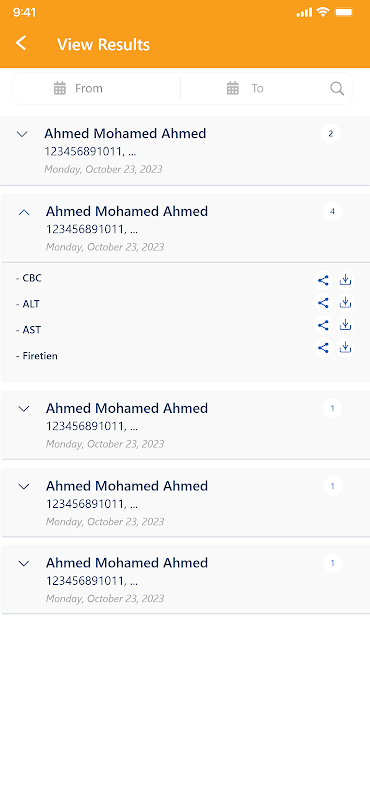Tap the count badge showing 2
This screenshot has width=370, height=800.
[331, 134]
